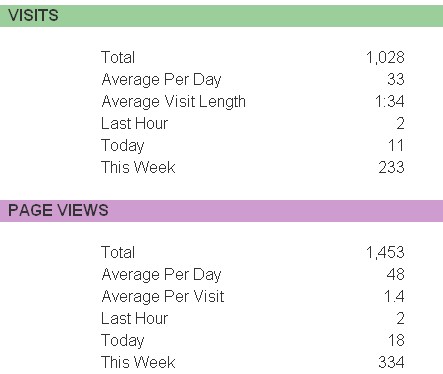Select the Average Visit Length label
The width and height of the screenshot is (443, 374).
(174, 102)
